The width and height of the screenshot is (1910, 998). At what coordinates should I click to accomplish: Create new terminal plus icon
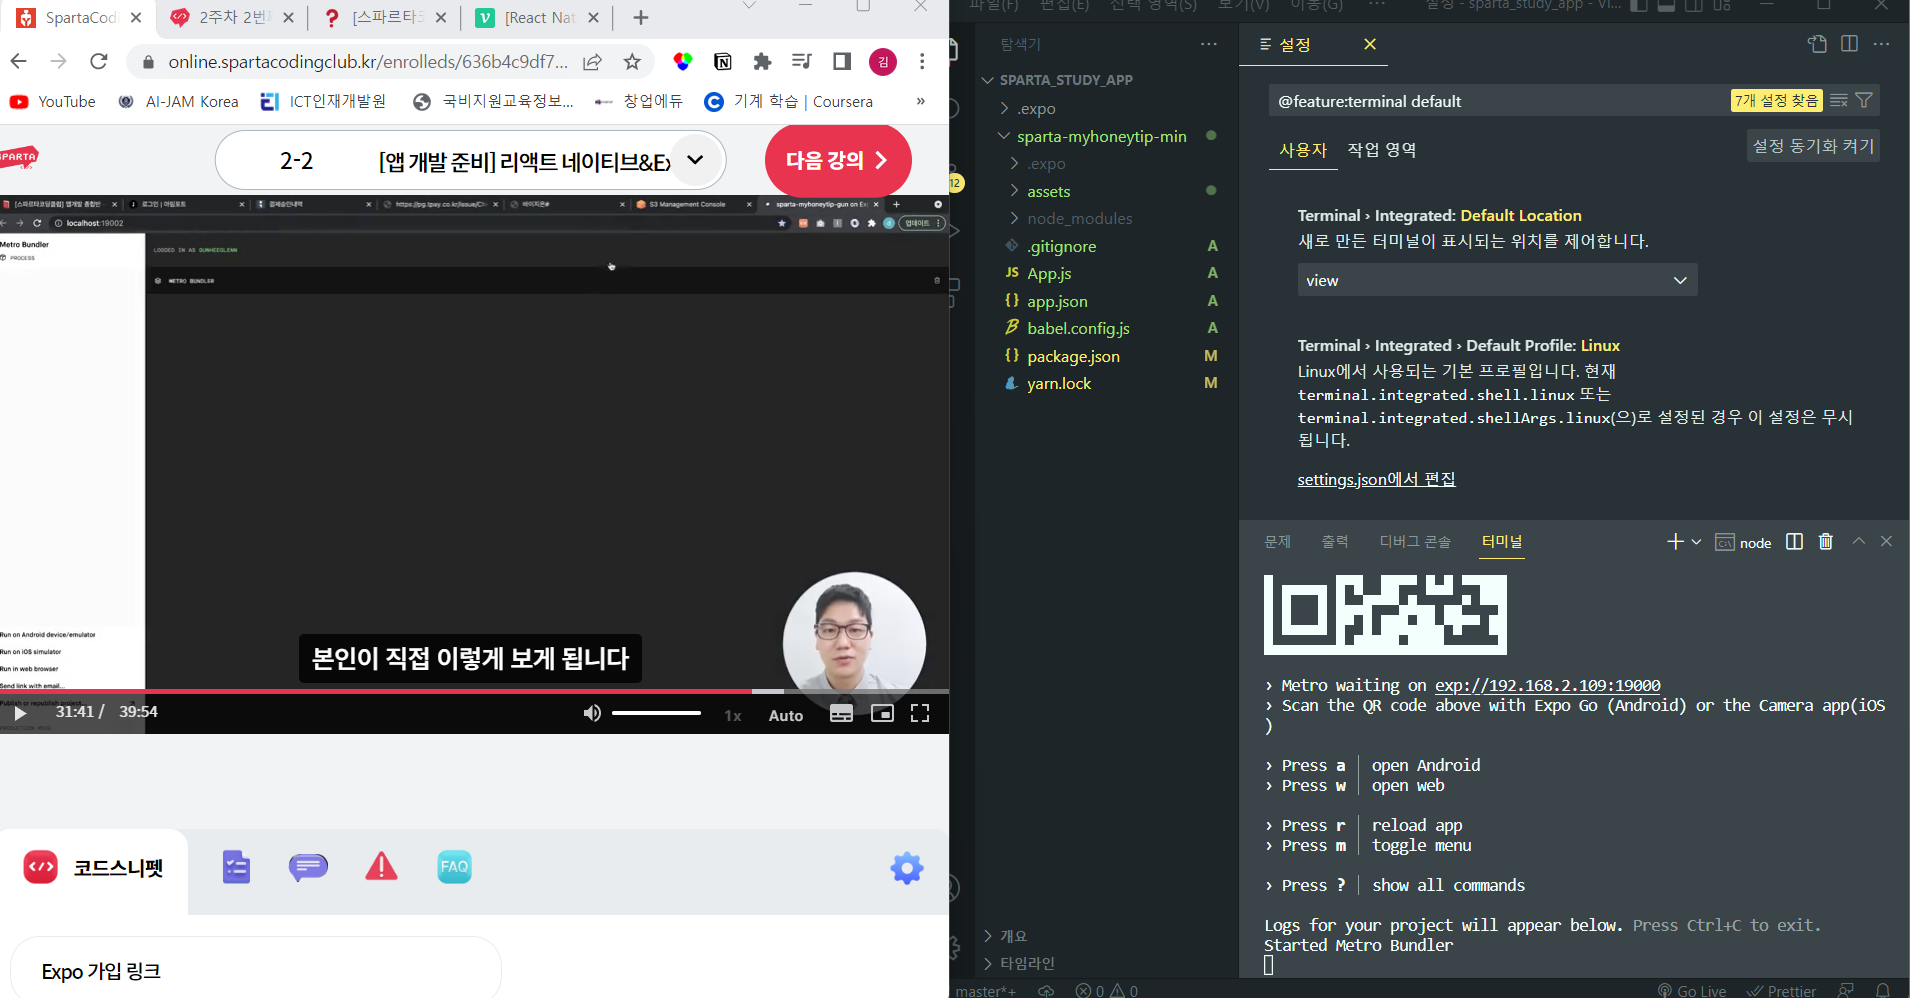(x=1676, y=541)
